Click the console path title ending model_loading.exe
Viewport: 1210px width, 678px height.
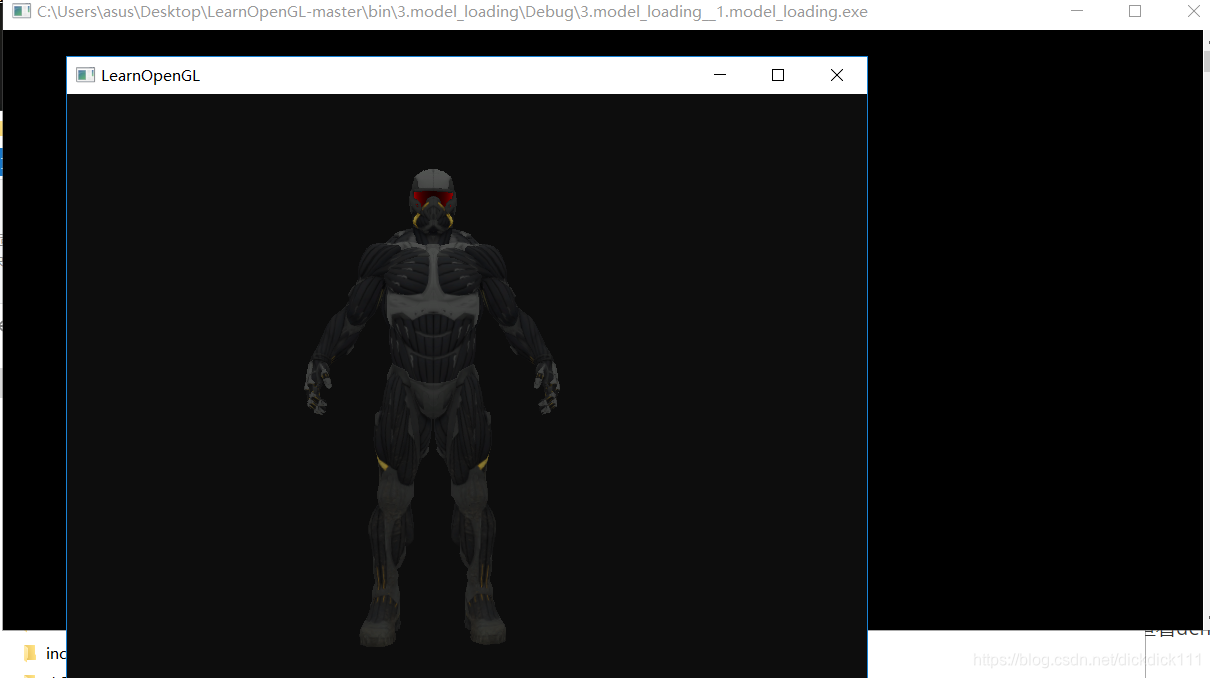(452, 12)
